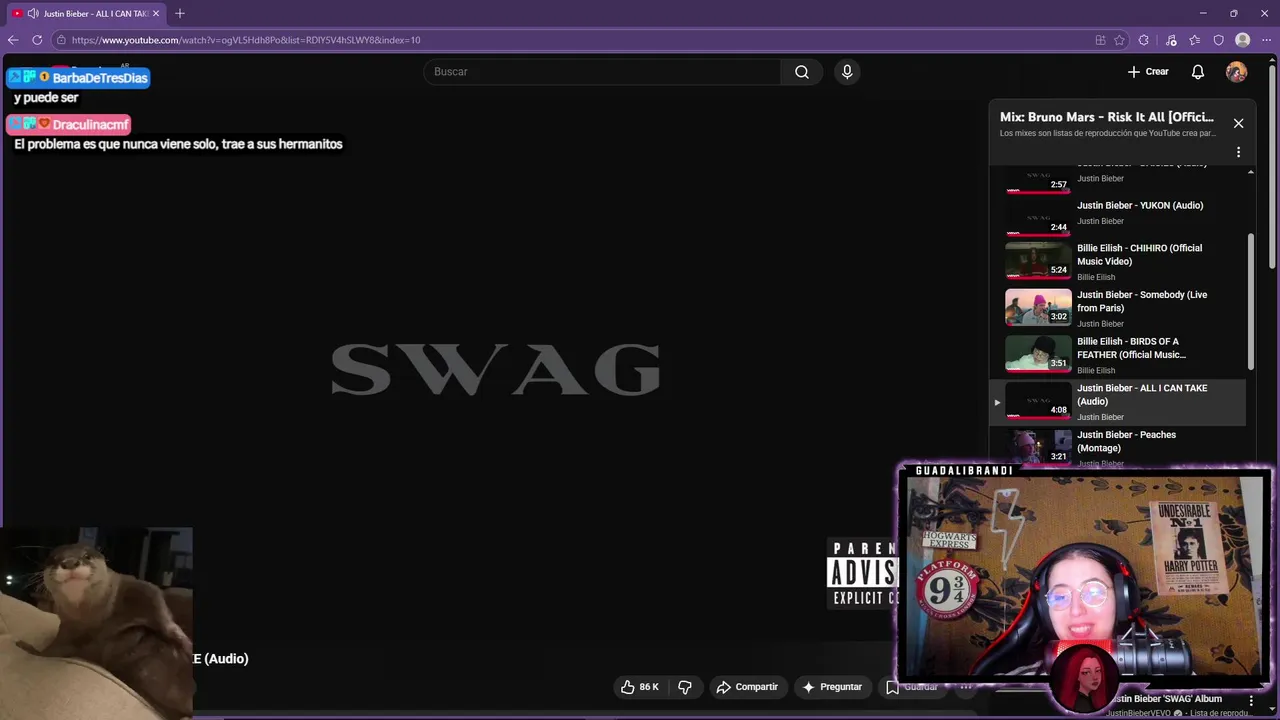Mute the tab using the speaker icon
This screenshot has width=1280, height=720.
pyautogui.click(x=33, y=13)
